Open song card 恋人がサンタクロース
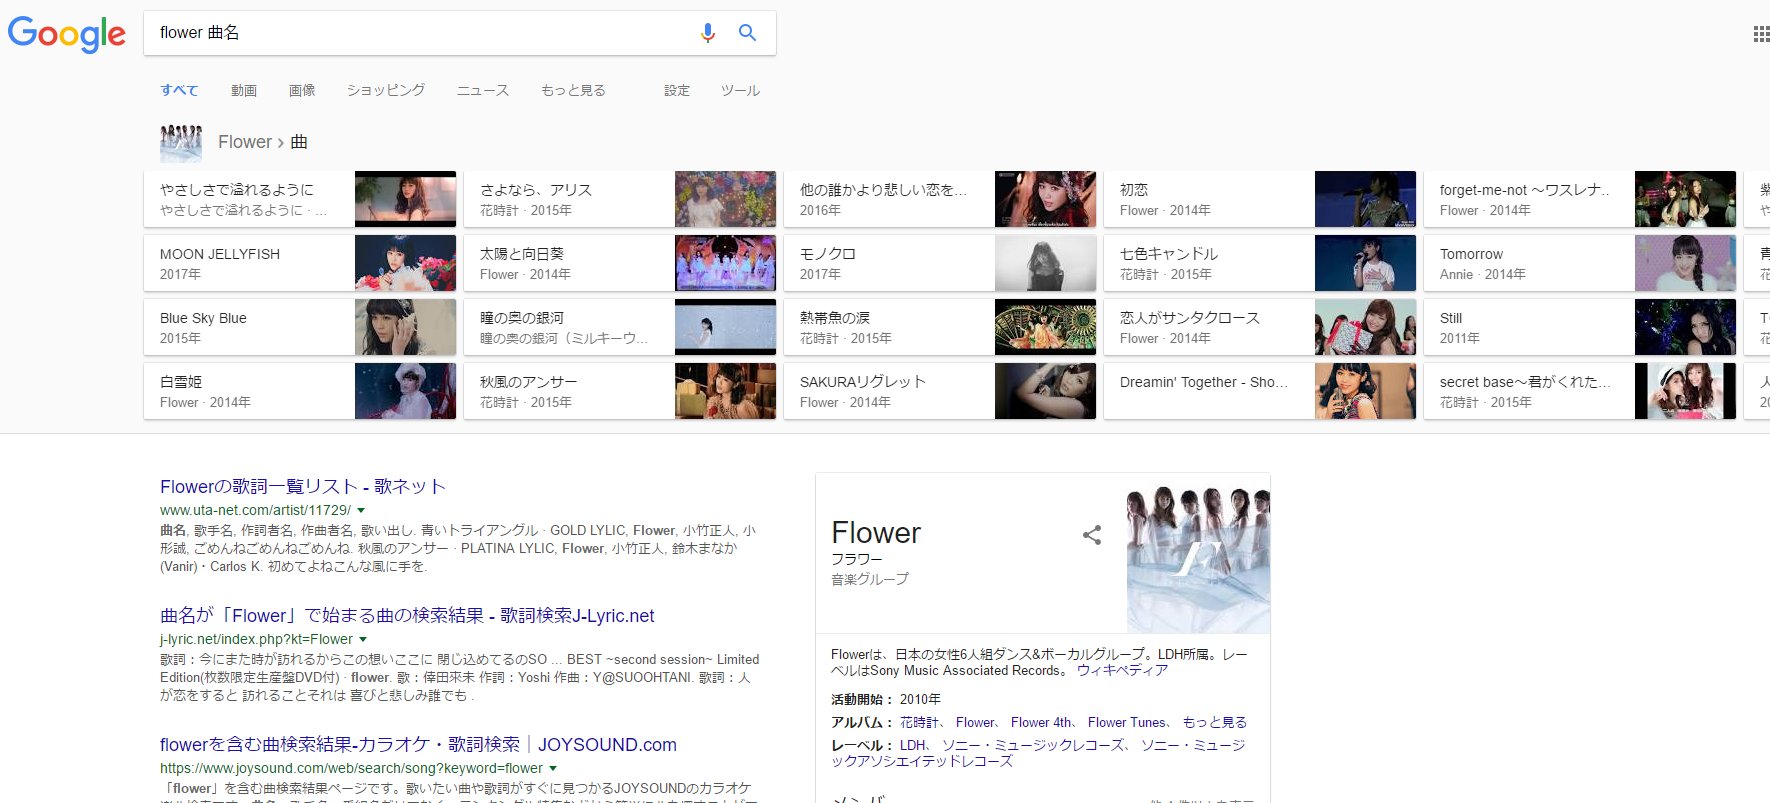Screen dimensions: 1770x803 [1260, 327]
